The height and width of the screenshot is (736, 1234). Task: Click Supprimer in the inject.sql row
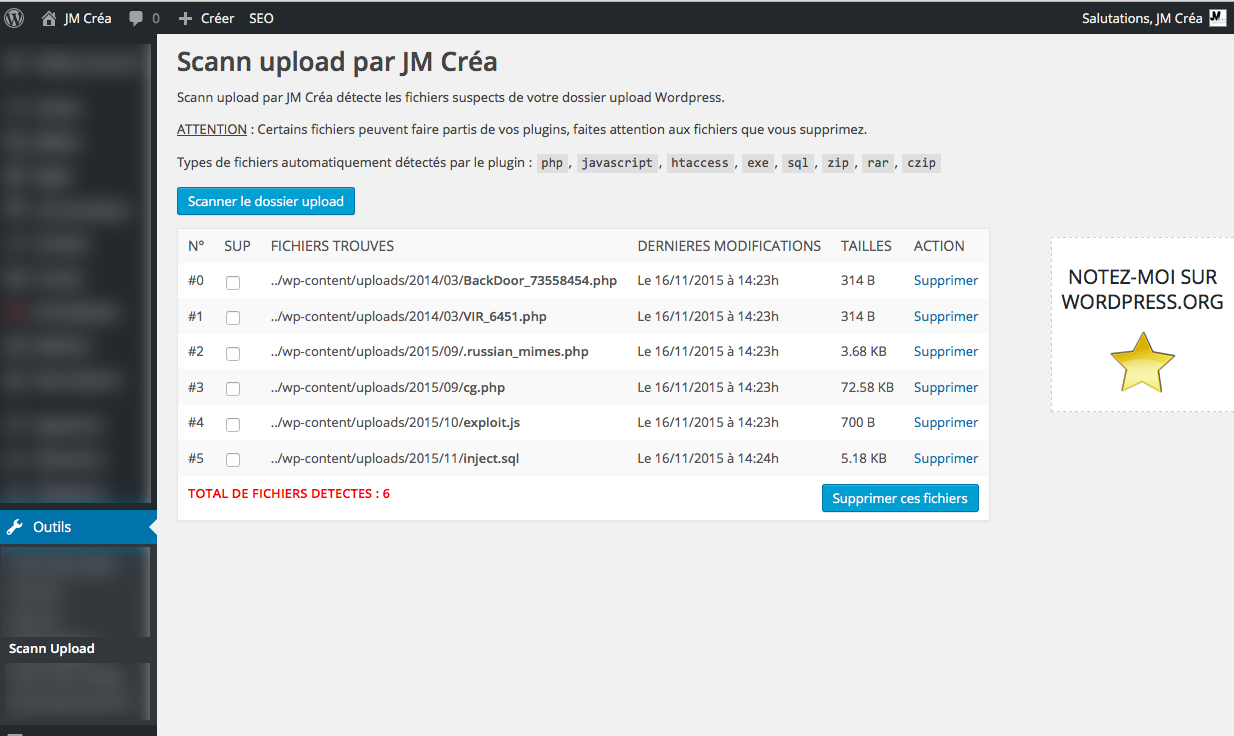tap(946, 458)
